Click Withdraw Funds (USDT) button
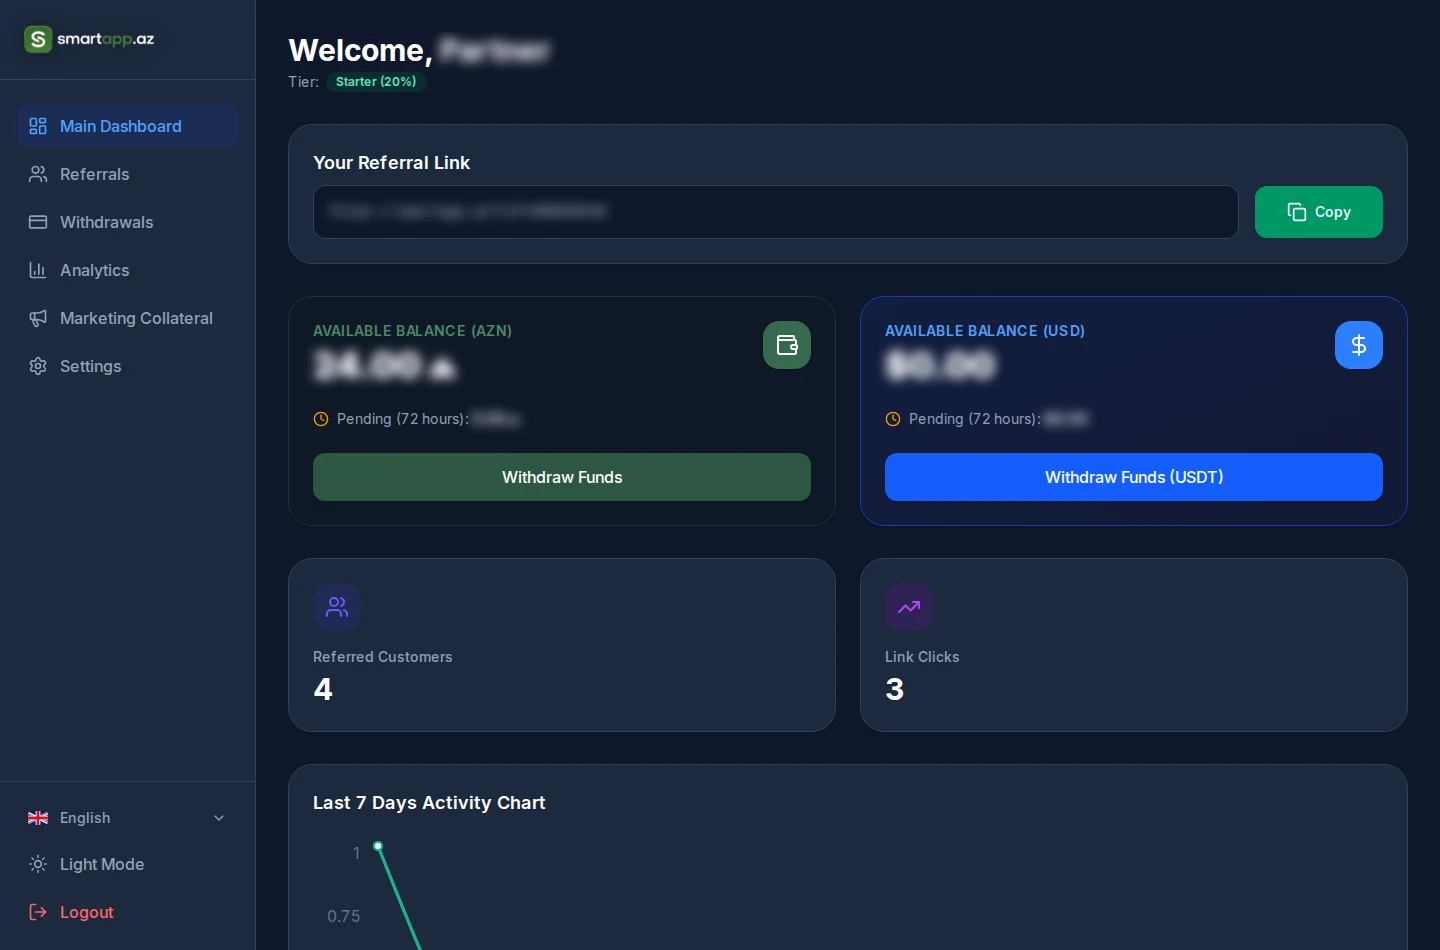Screen dimensions: 1440x950 tap(1134, 477)
